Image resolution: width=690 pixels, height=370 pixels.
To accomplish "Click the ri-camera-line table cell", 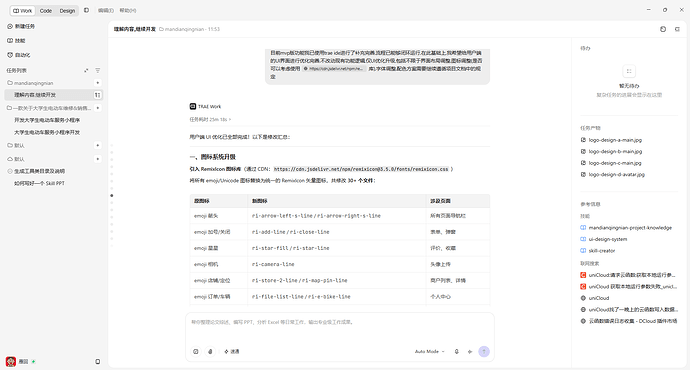I will click(x=337, y=264).
